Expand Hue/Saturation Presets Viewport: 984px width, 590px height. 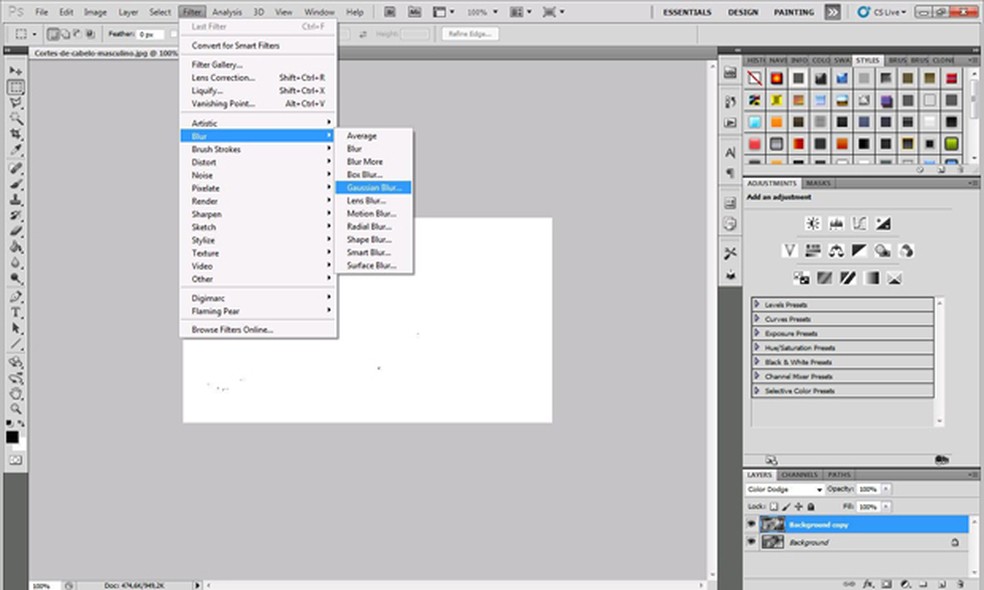[x=757, y=348]
